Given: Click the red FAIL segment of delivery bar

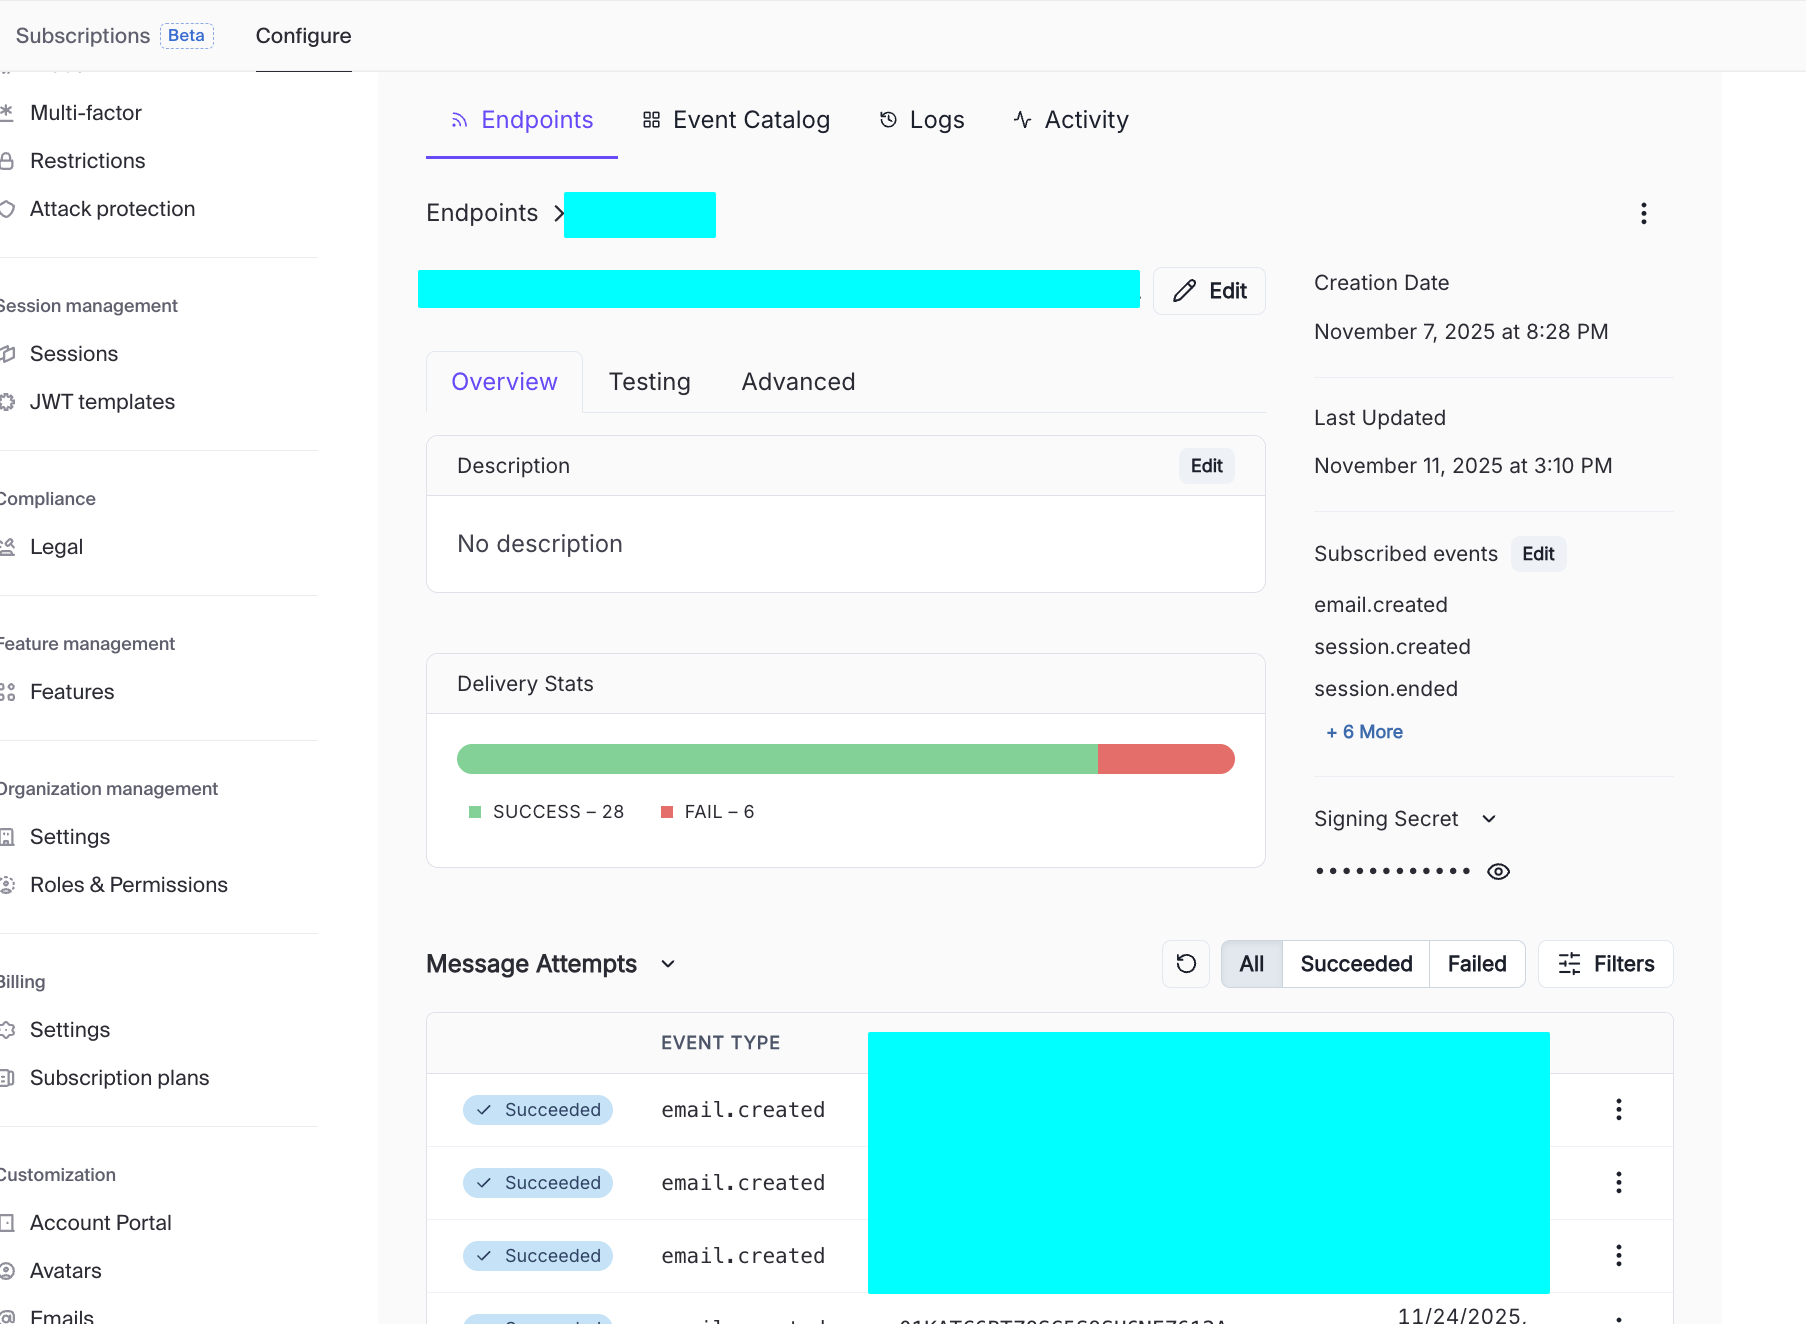Looking at the screenshot, I should coord(1165,759).
